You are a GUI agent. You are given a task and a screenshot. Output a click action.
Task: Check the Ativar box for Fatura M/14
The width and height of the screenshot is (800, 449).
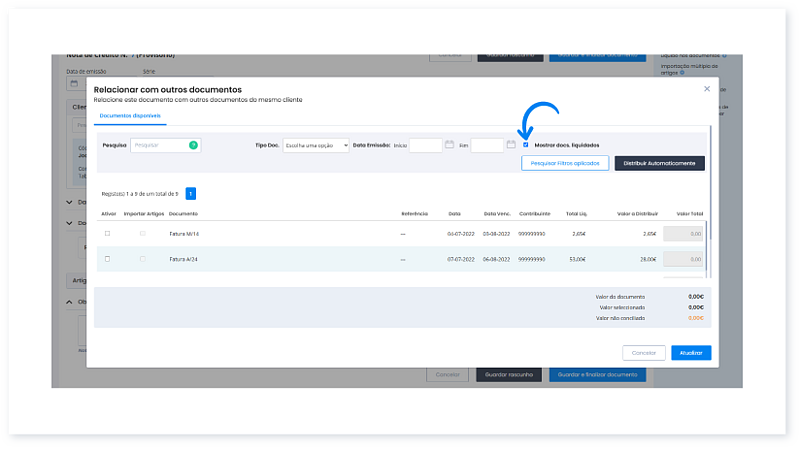[x=107, y=233]
